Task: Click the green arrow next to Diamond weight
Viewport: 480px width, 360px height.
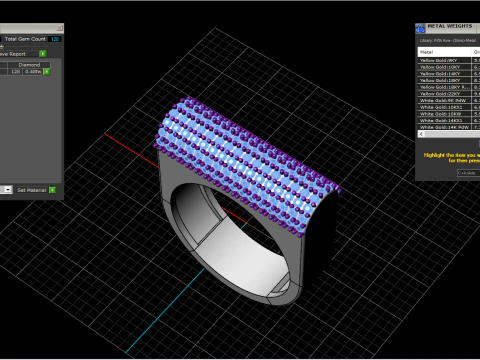Action: pos(47,72)
